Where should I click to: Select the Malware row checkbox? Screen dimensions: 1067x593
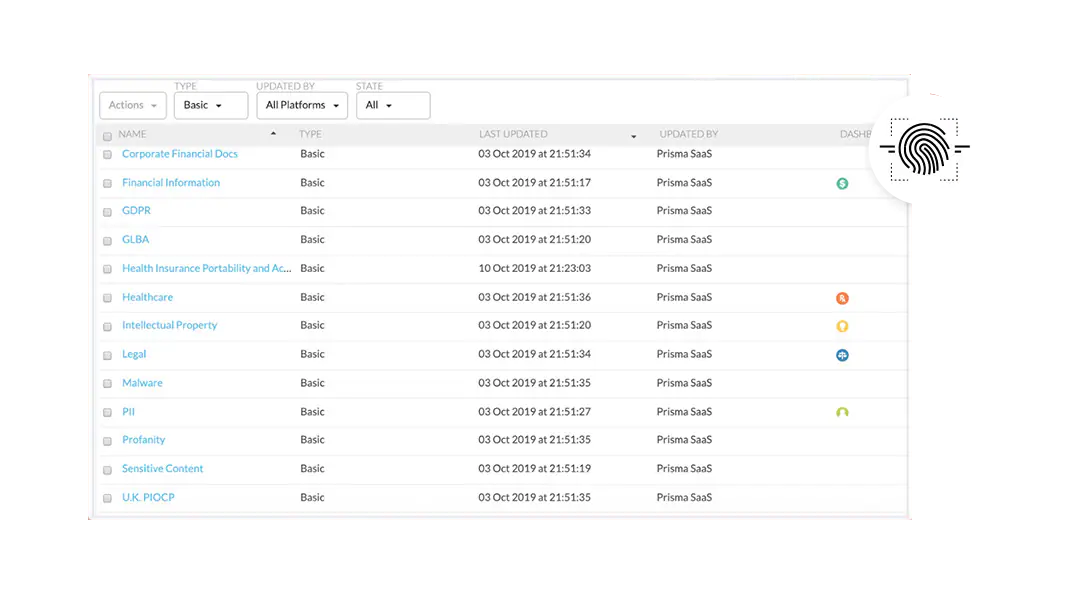click(x=107, y=384)
